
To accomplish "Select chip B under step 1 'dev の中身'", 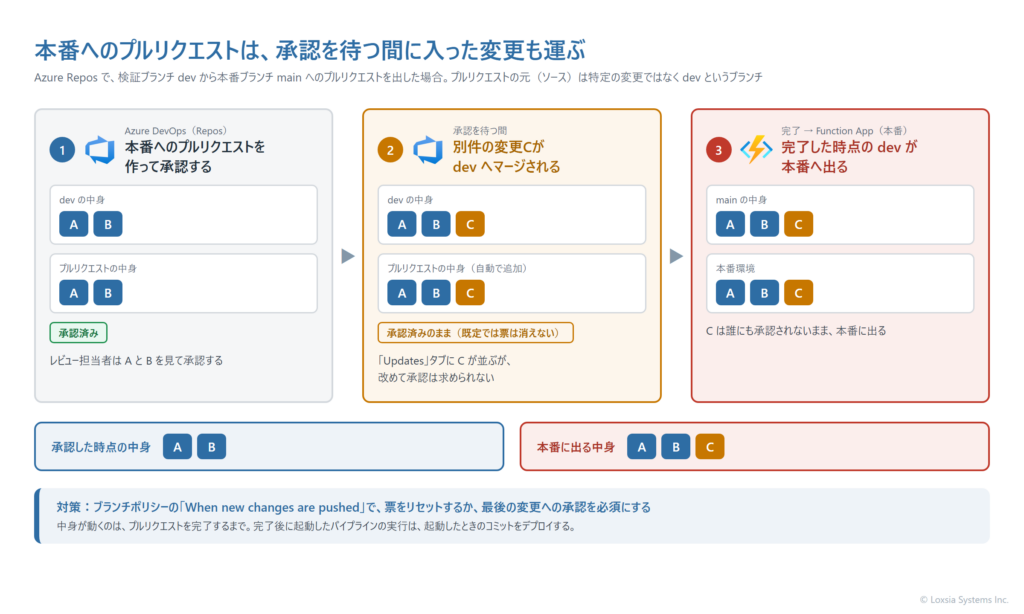I will point(108,224).
